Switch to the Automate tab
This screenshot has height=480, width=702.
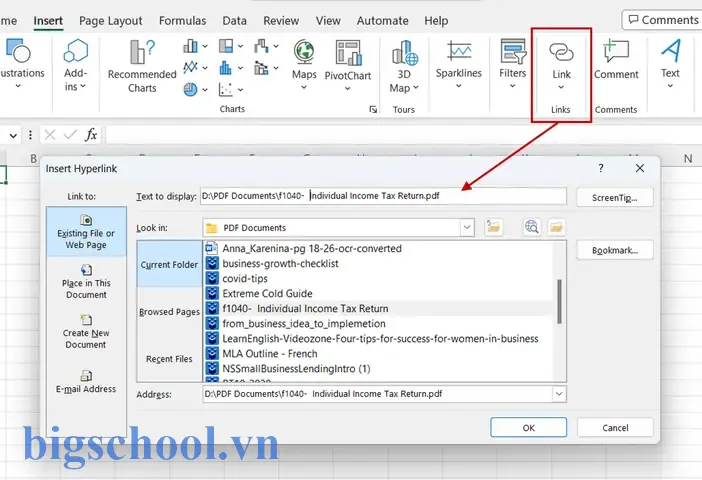(x=382, y=21)
